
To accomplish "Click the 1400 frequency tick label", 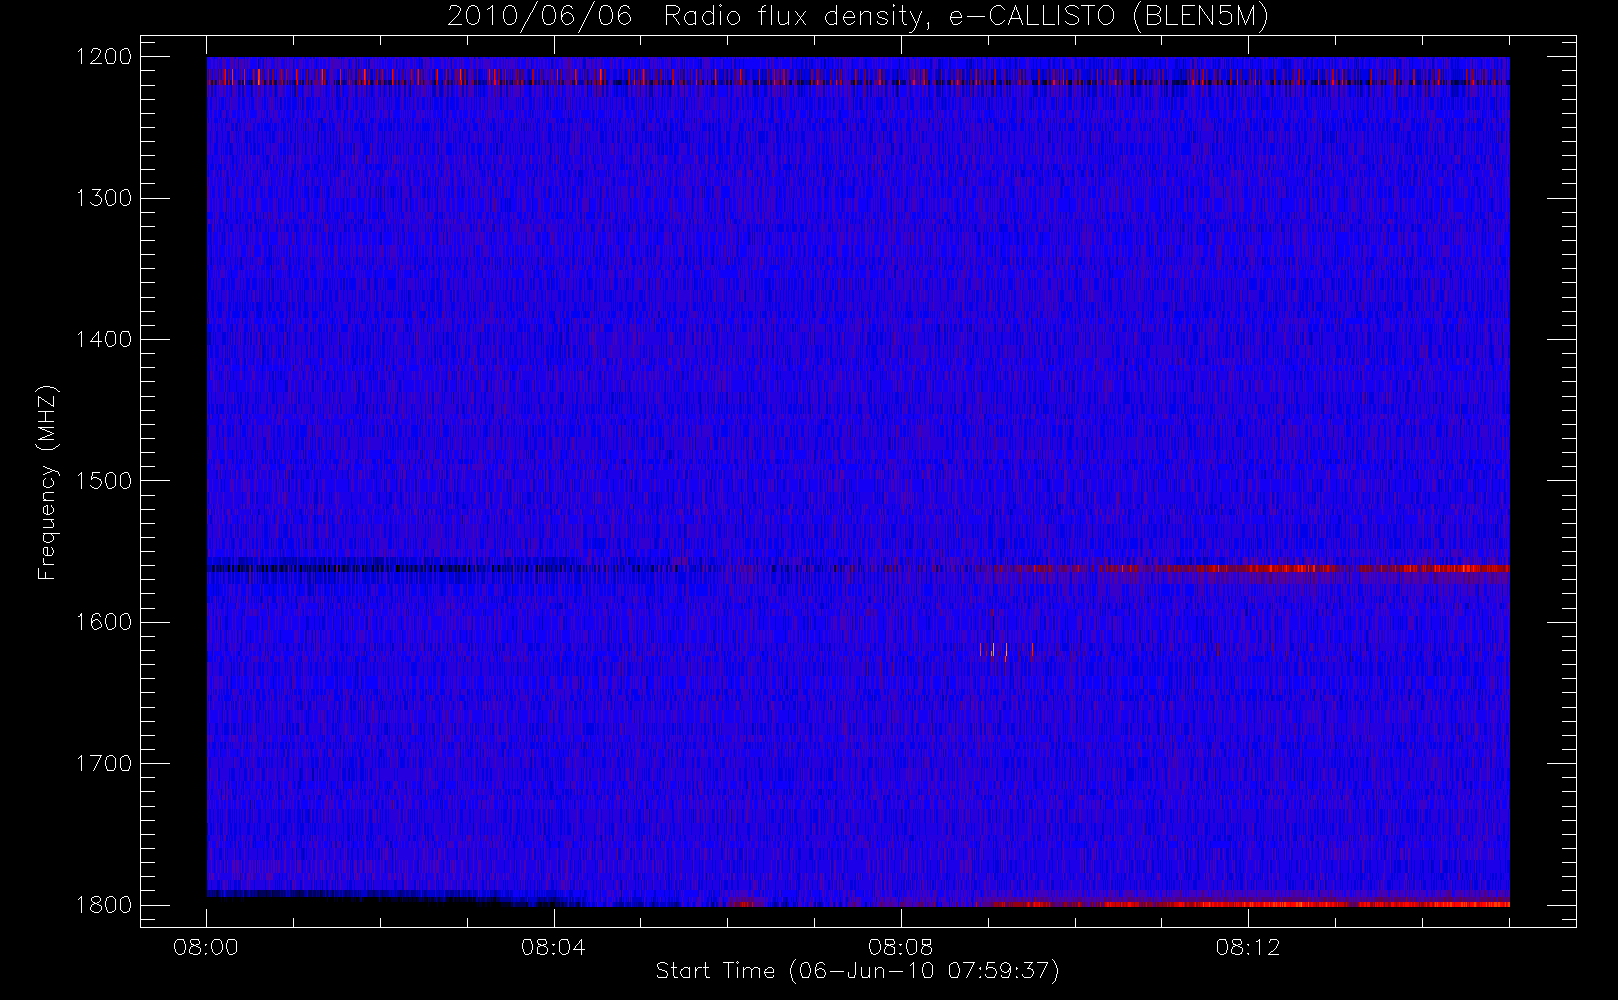I will [104, 339].
